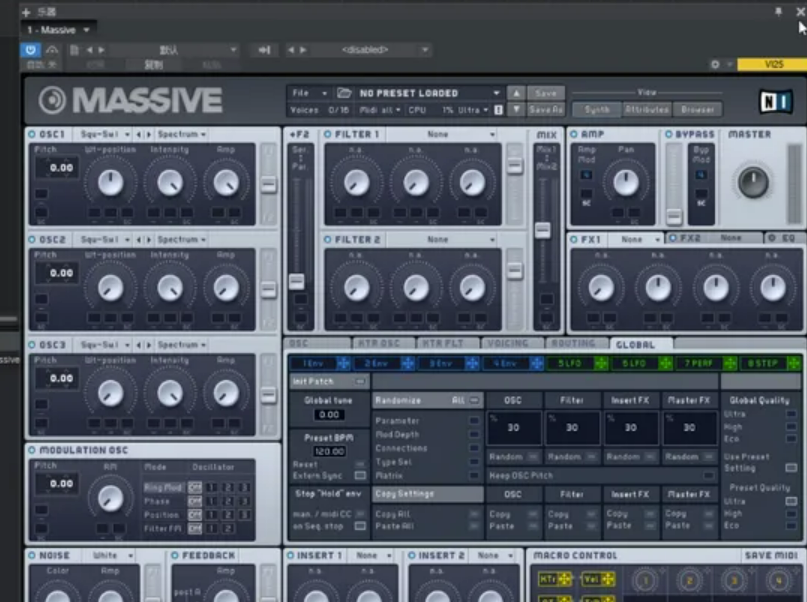
Task: Select previous wavetable with OSC2 left arrow
Action: 138,240
